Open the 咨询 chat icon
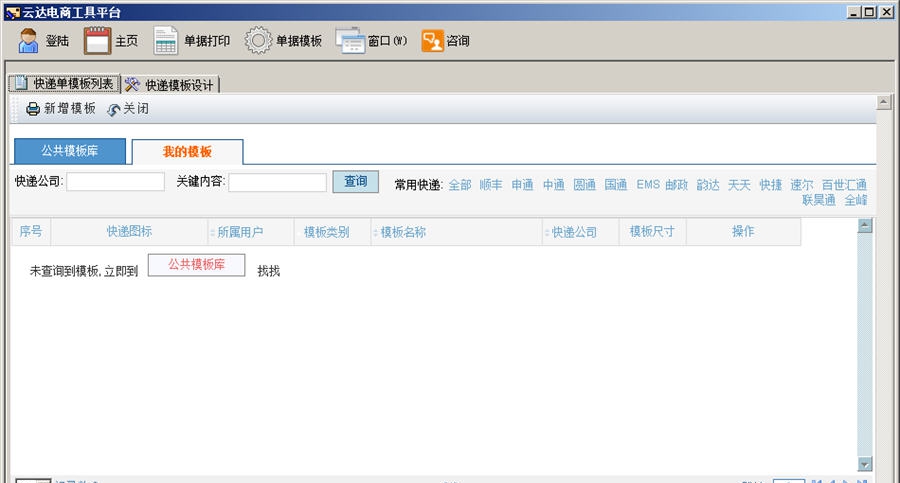Viewport: 900px width, 483px height. [432, 41]
